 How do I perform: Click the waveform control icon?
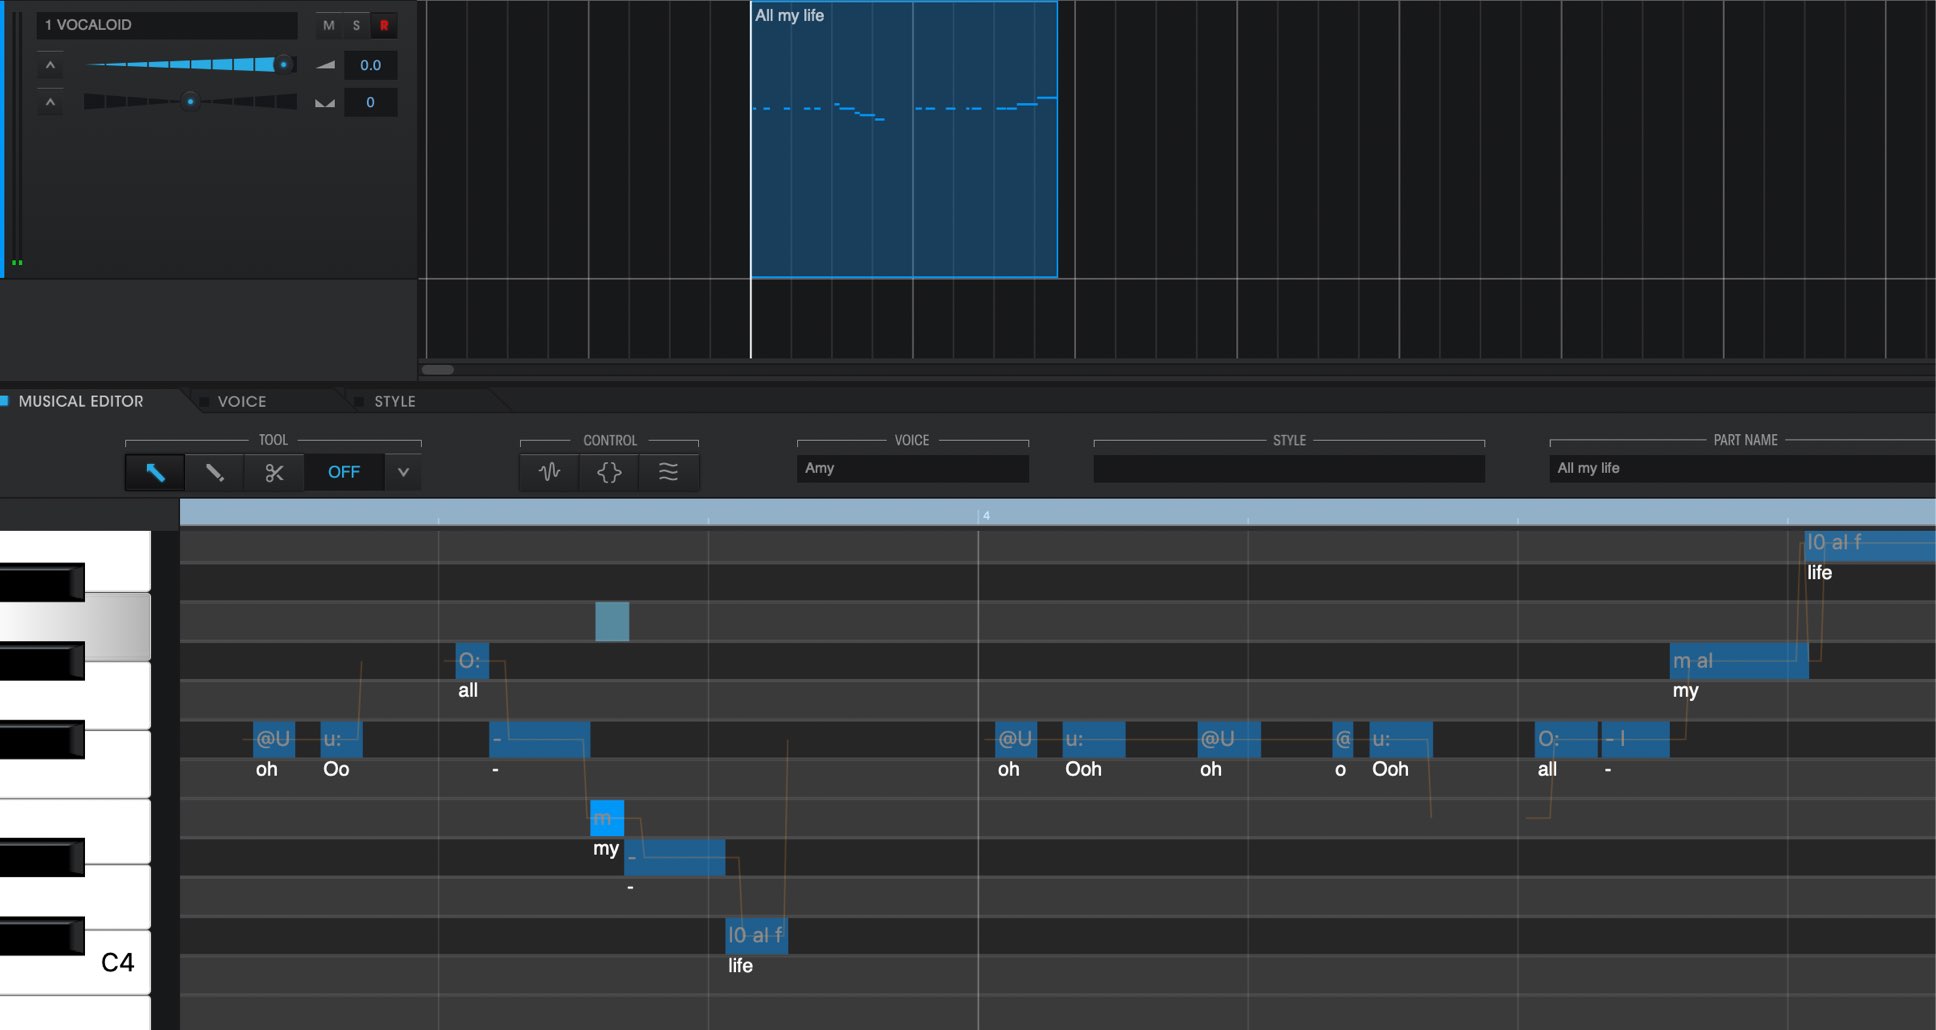pos(549,472)
